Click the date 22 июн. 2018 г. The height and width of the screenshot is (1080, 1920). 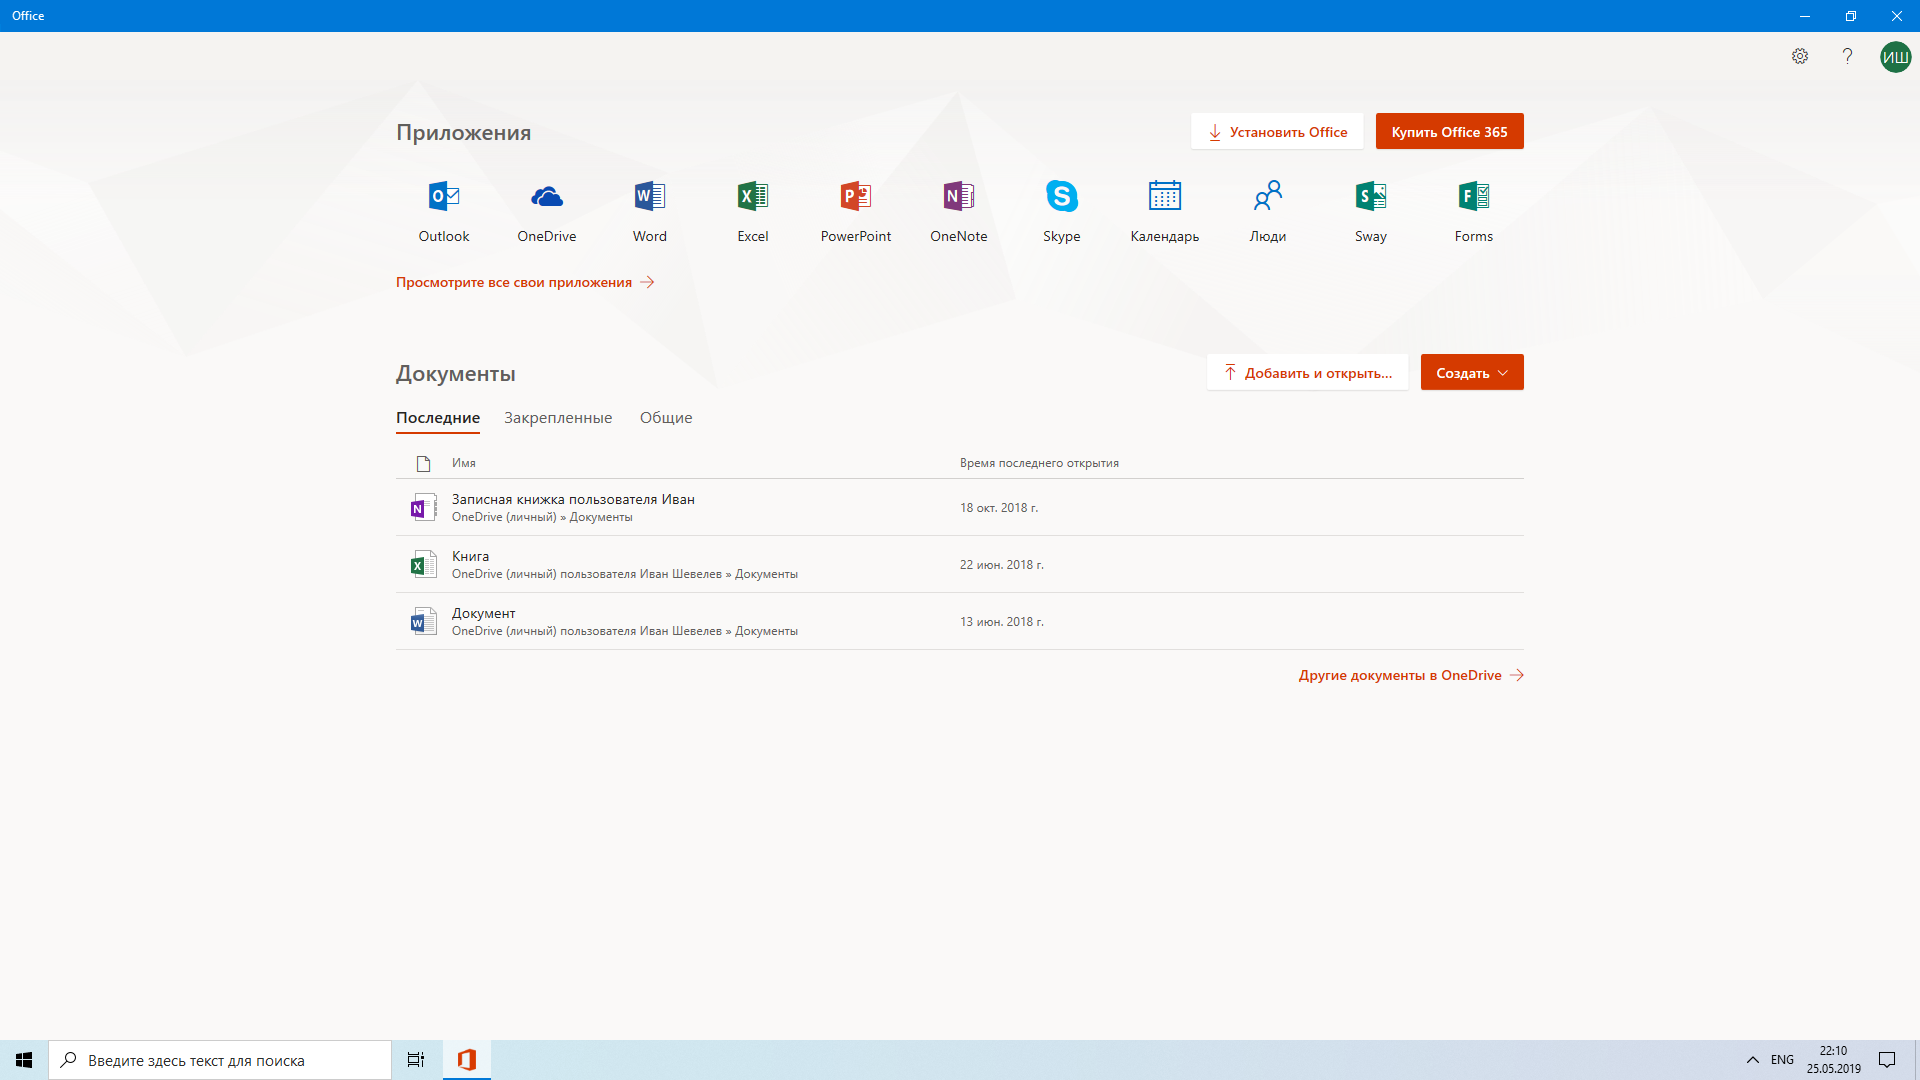click(x=1002, y=565)
